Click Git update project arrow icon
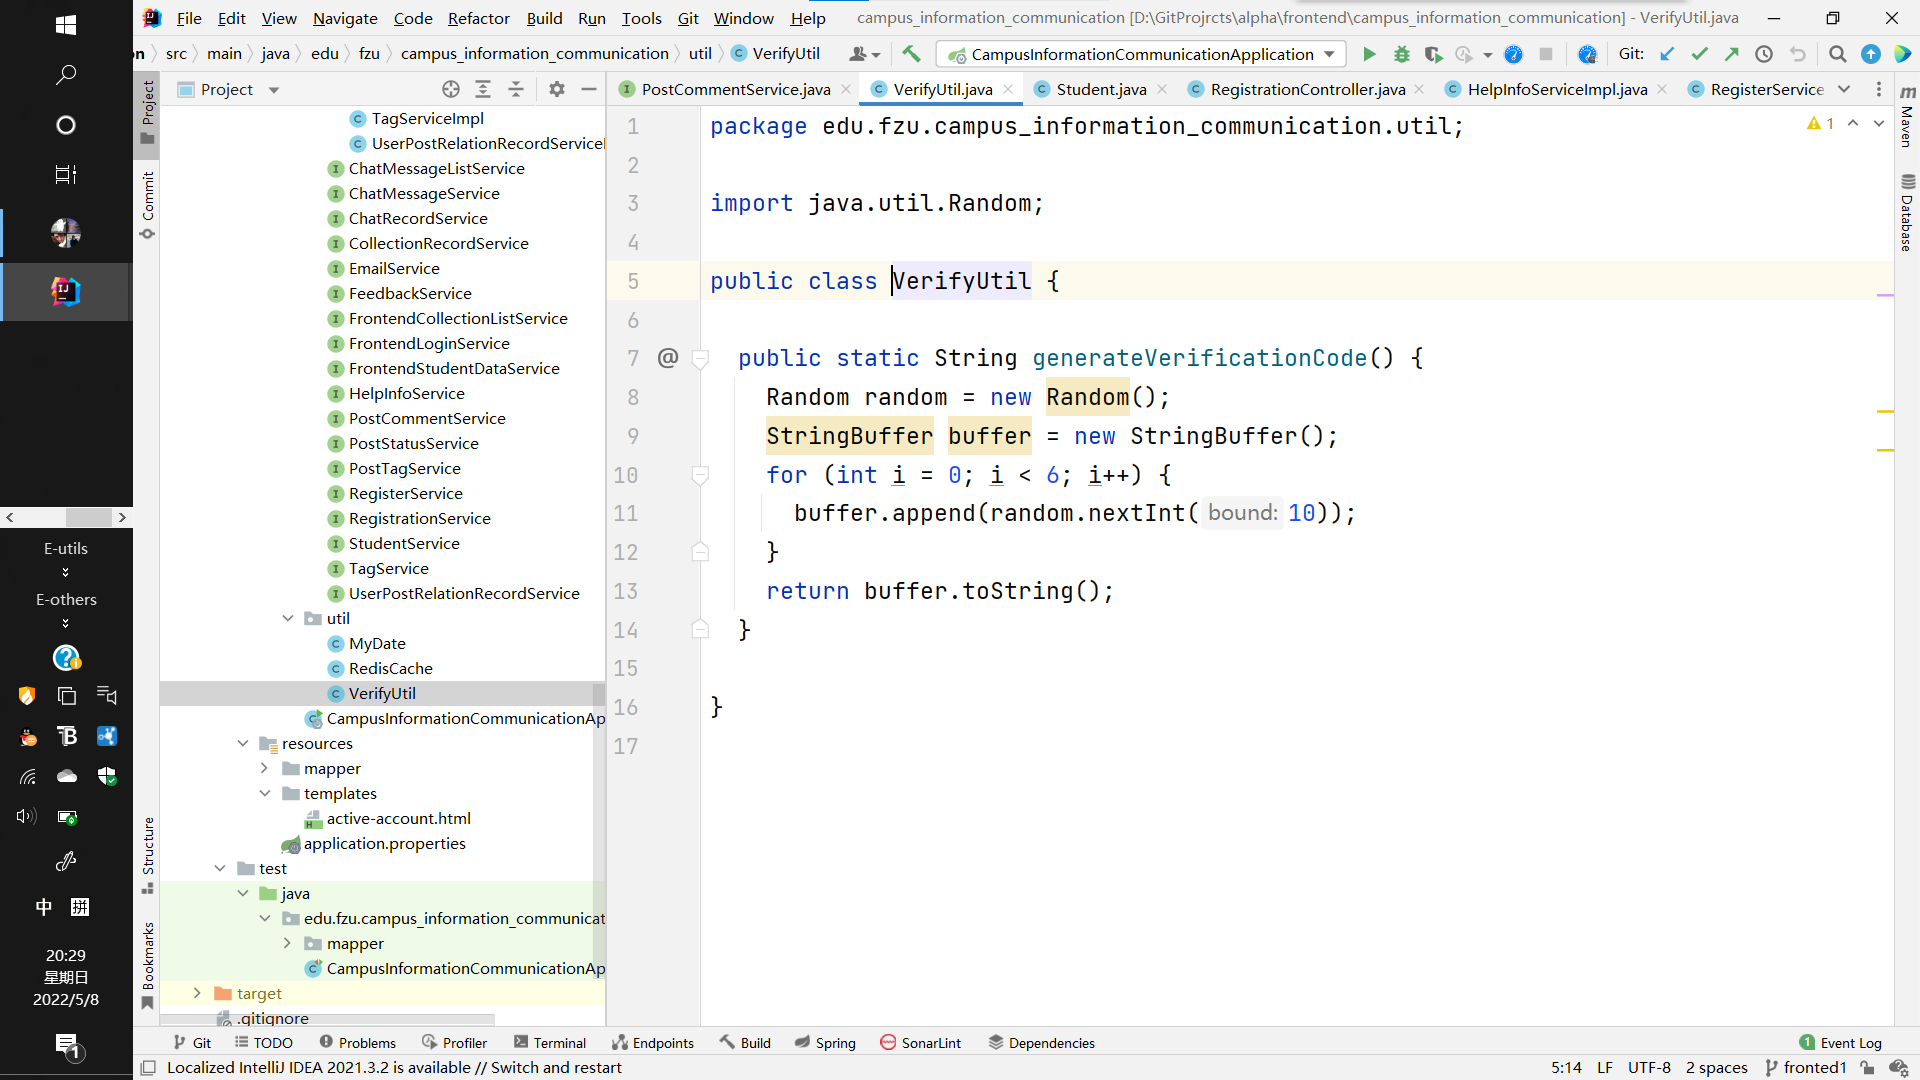The image size is (1920, 1080). coord(1667,54)
